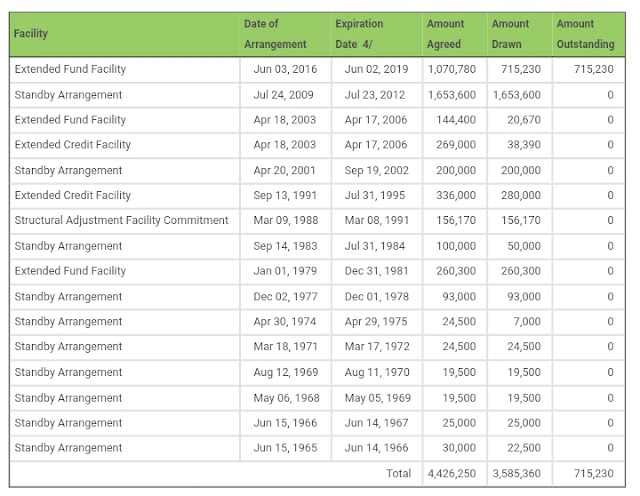Click Extended Fund Facility dated Jun 03, 2016

point(70,69)
